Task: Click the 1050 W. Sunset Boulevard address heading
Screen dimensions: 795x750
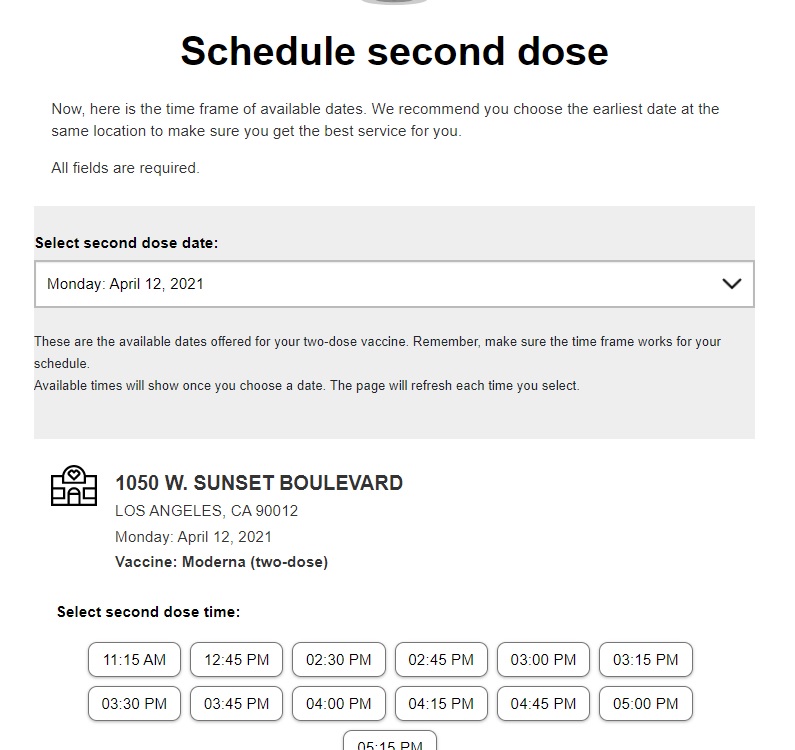Action: pyautogui.click(x=259, y=483)
